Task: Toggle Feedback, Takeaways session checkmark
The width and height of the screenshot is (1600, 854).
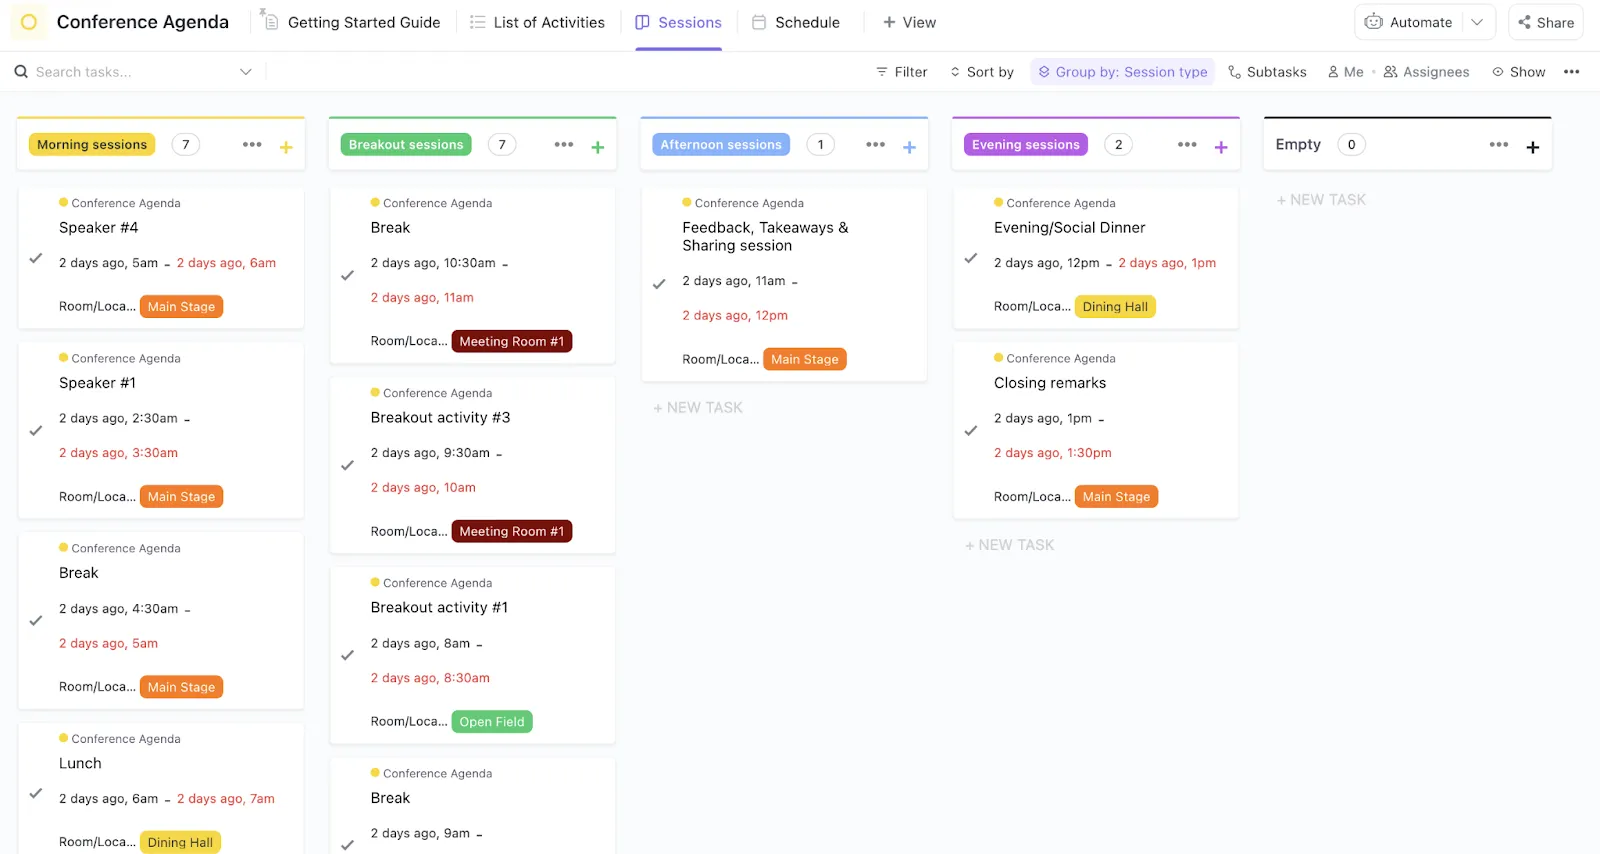Action: pyautogui.click(x=659, y=284)
